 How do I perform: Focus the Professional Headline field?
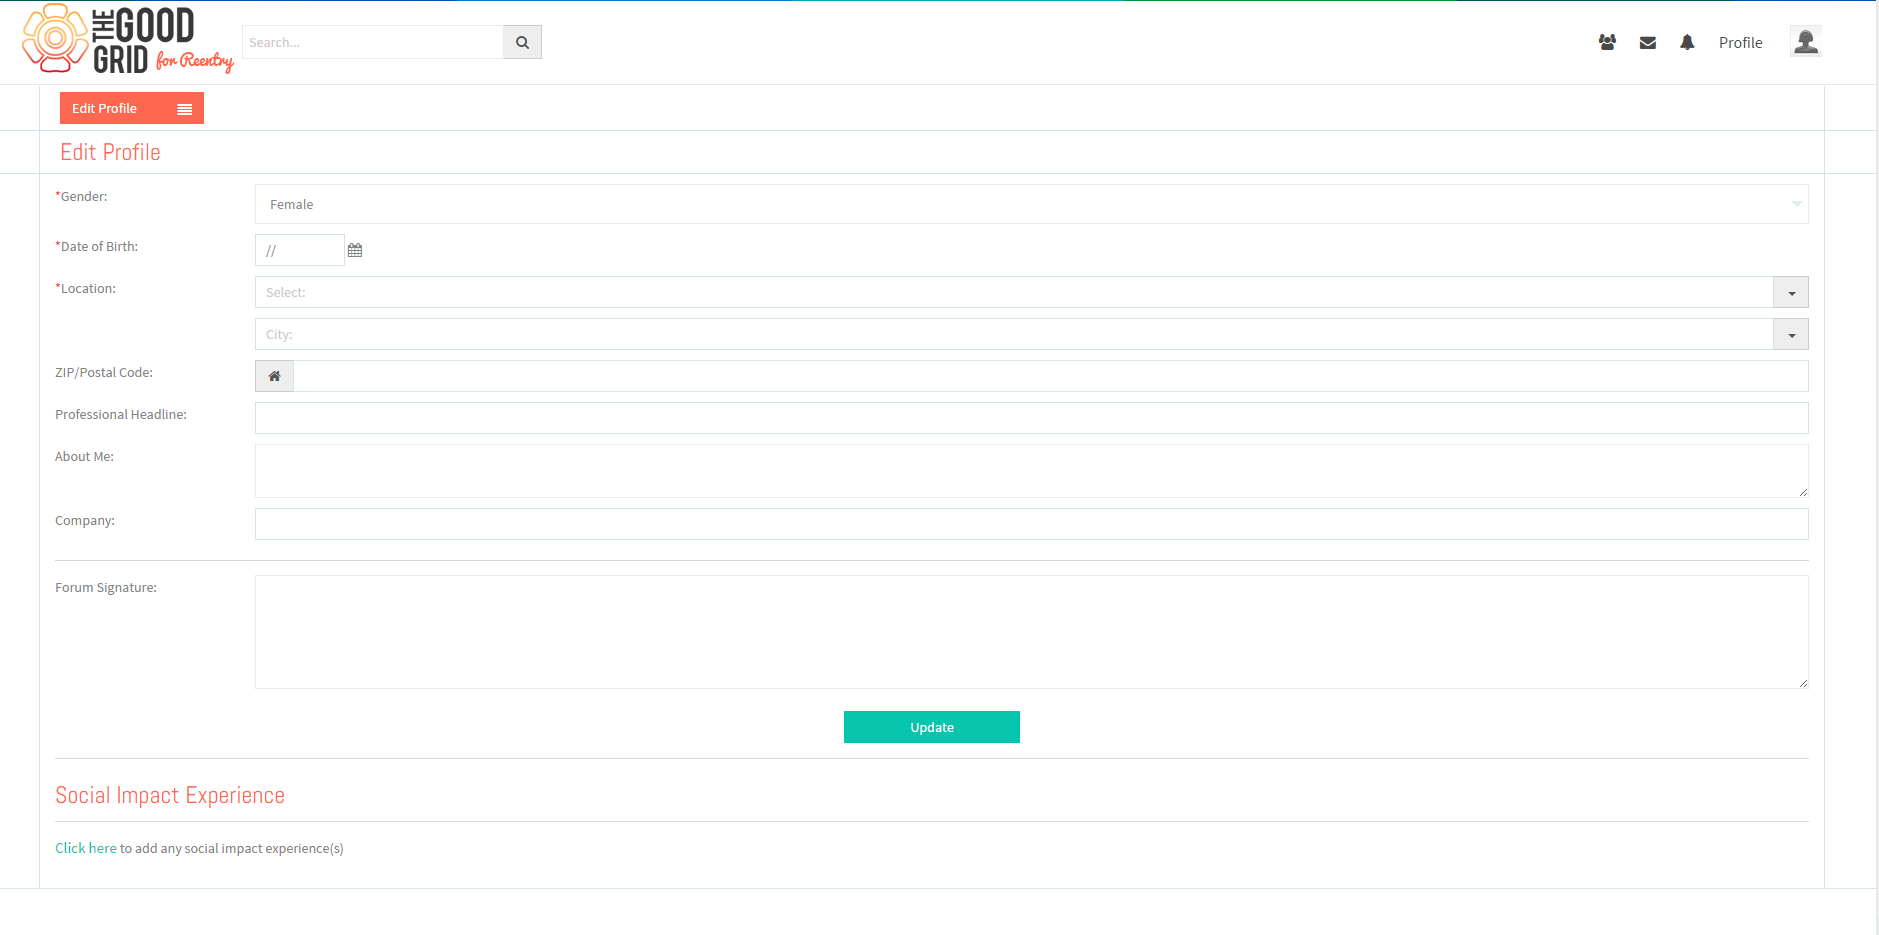(1032, 418)
